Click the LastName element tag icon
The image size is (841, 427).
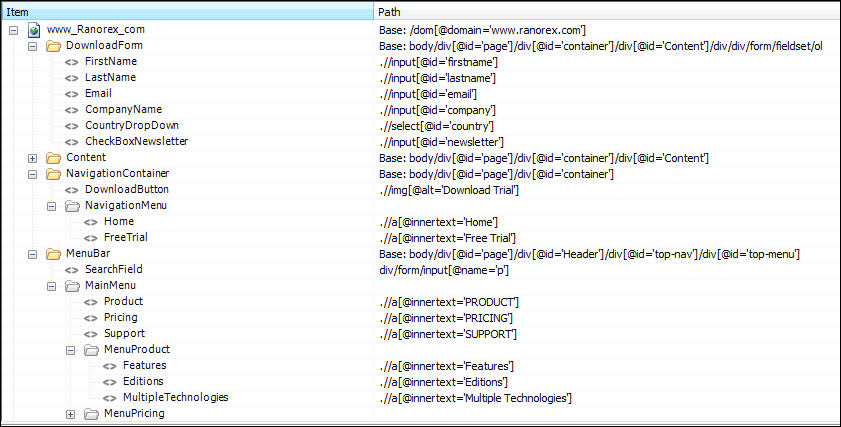click(71, 78)
